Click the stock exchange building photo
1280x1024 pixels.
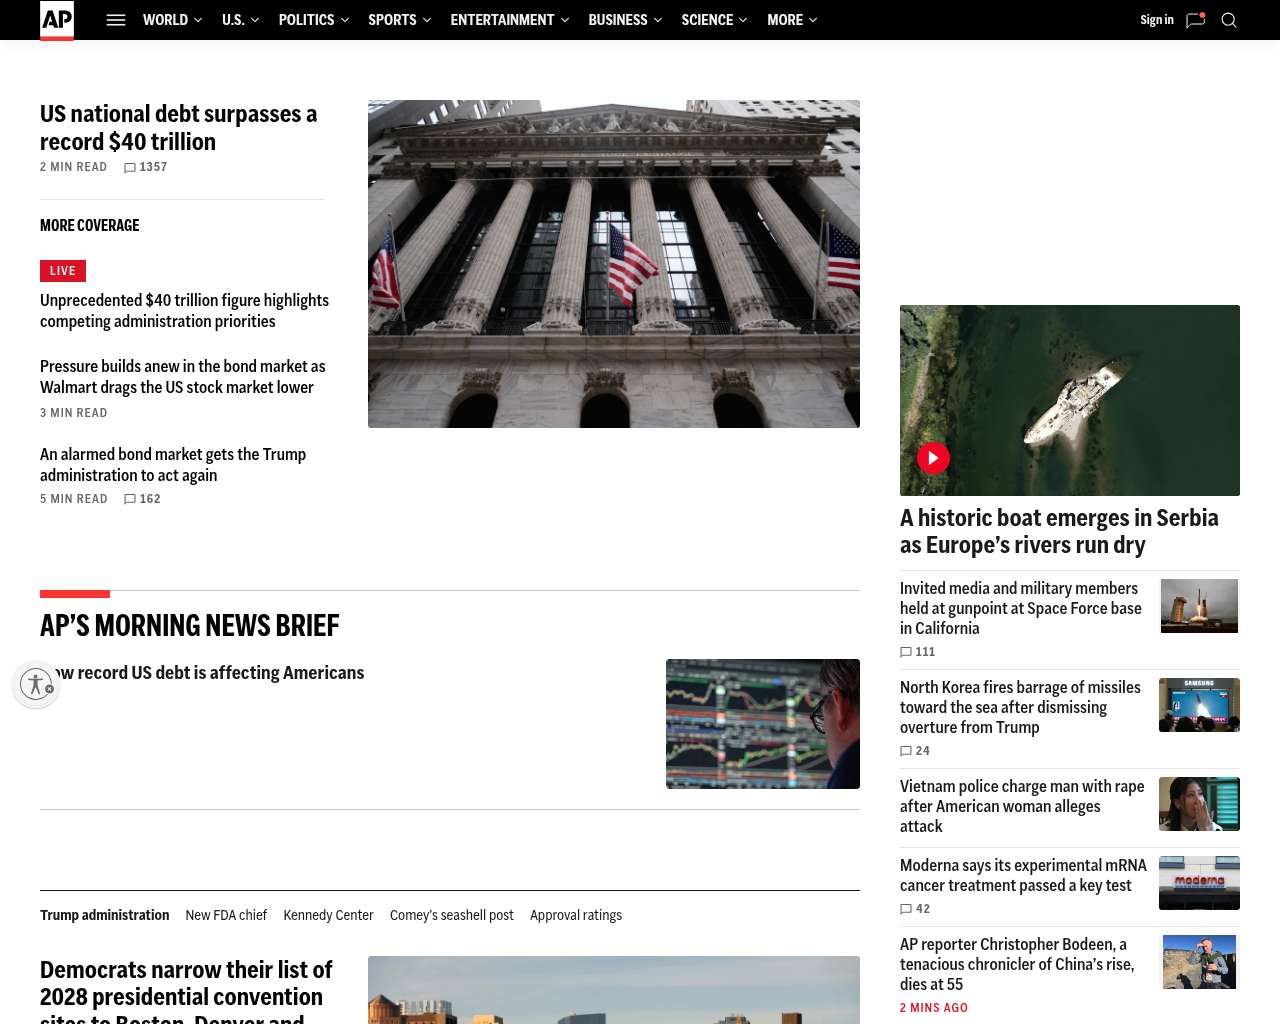pos(614,264)
